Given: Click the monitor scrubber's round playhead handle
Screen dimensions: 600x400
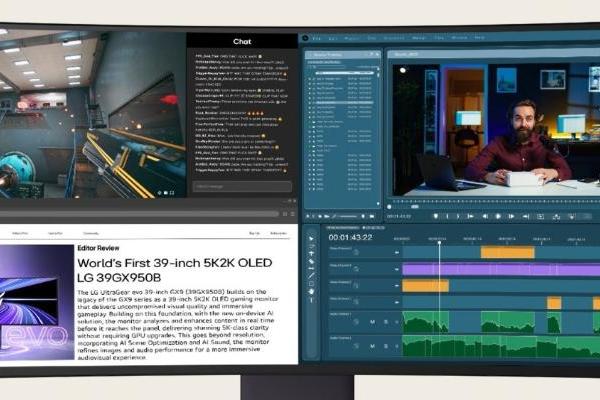Looking at the screenshot, I should [x=389, y=207].
